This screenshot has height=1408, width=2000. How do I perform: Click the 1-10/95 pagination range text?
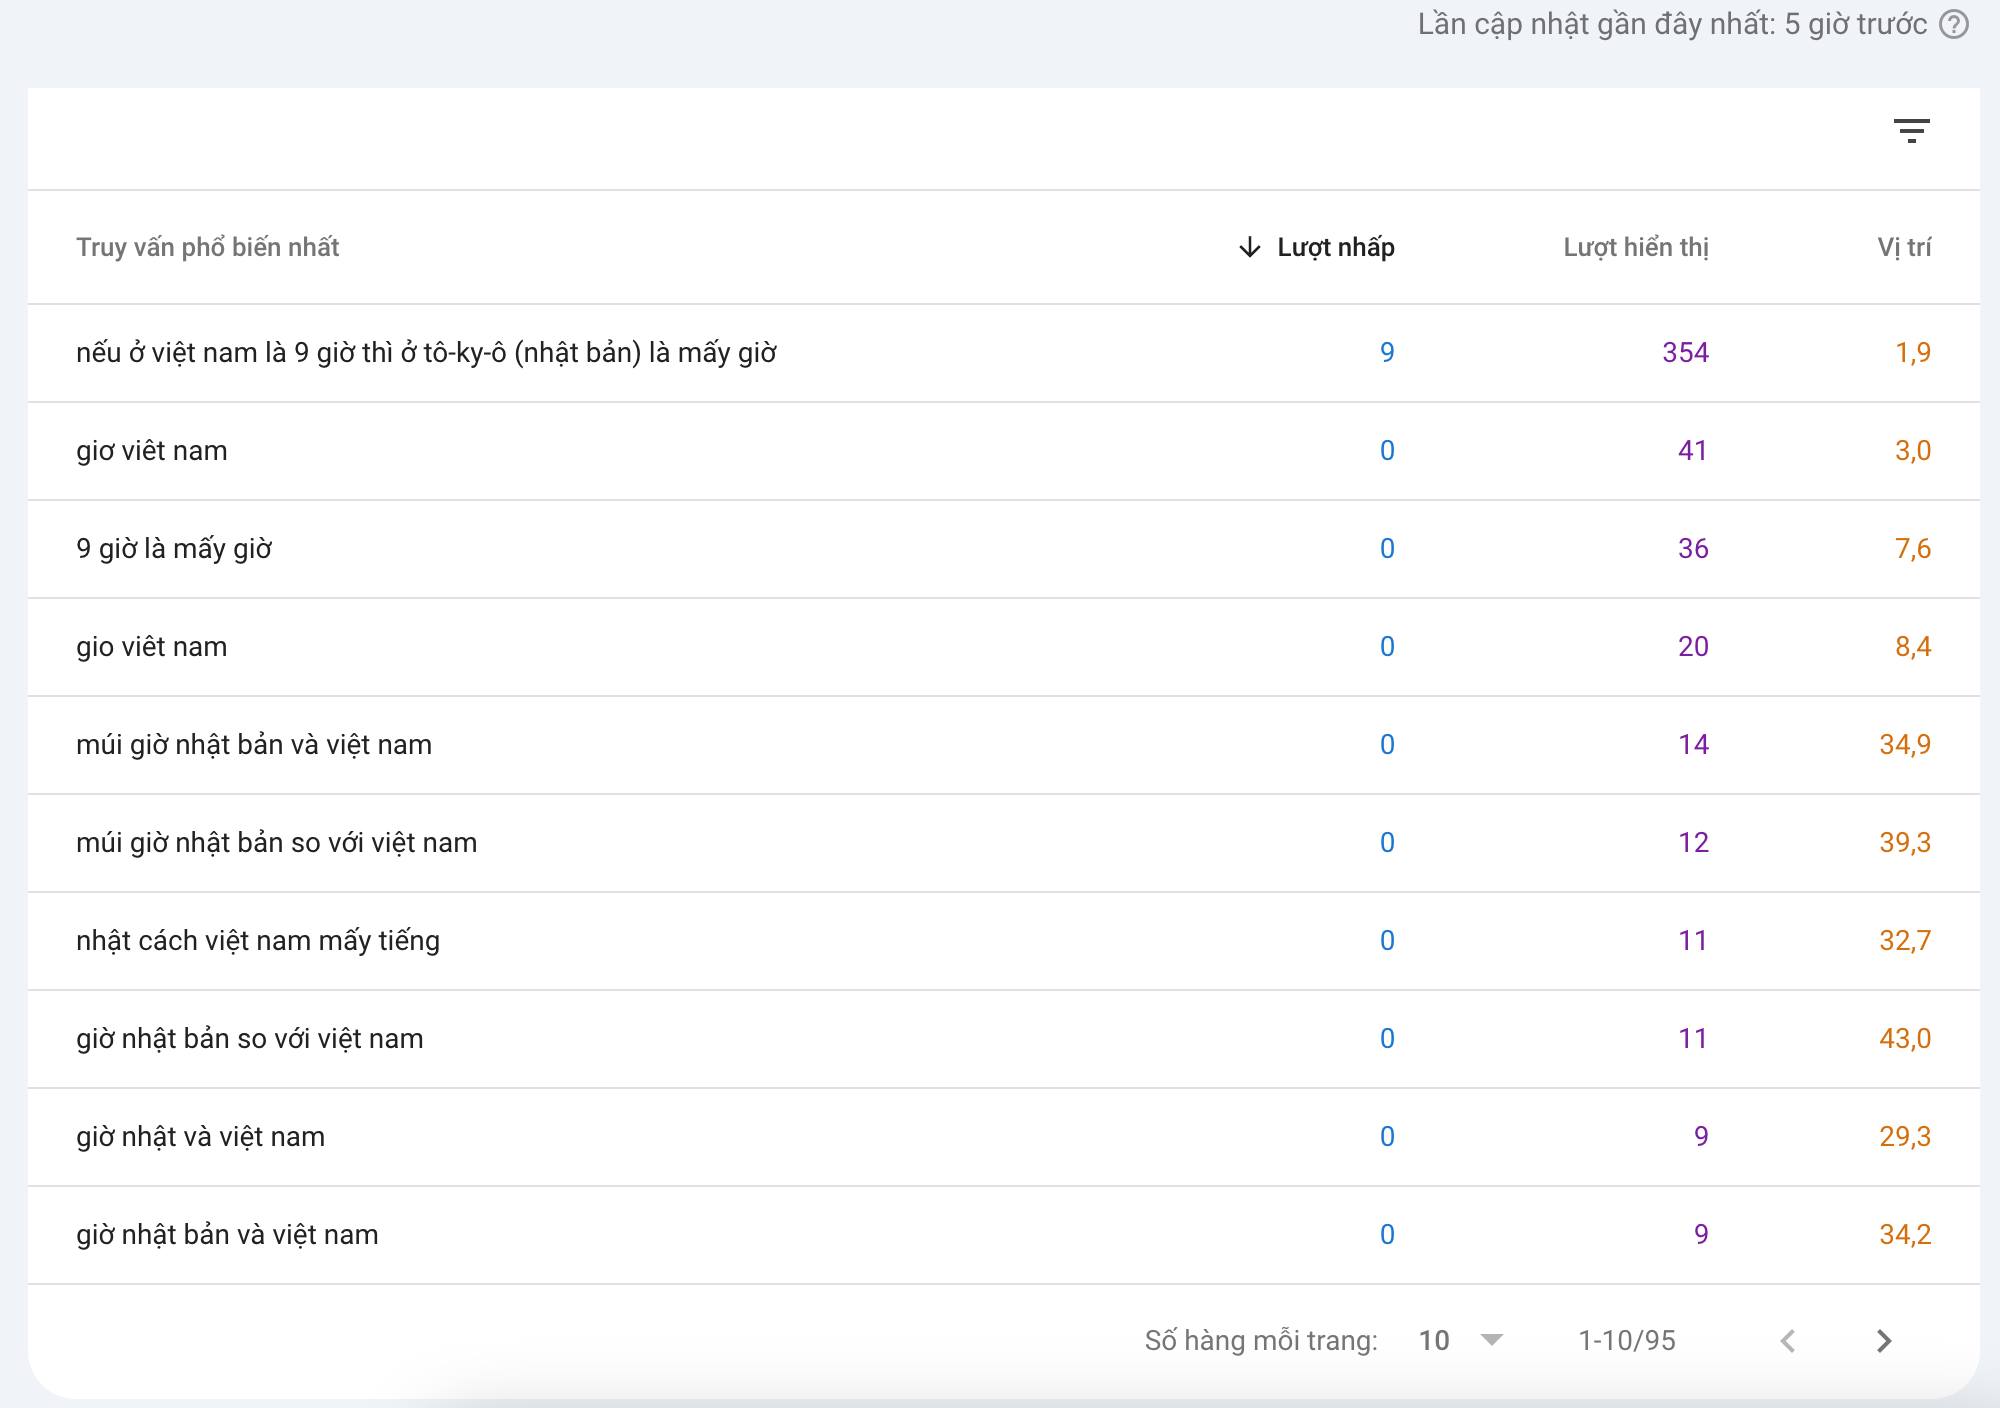[x=1626, y=1341]
